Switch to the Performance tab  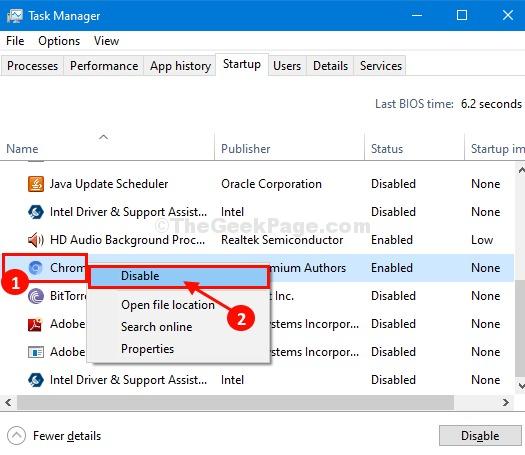click(x=104, y=66)
